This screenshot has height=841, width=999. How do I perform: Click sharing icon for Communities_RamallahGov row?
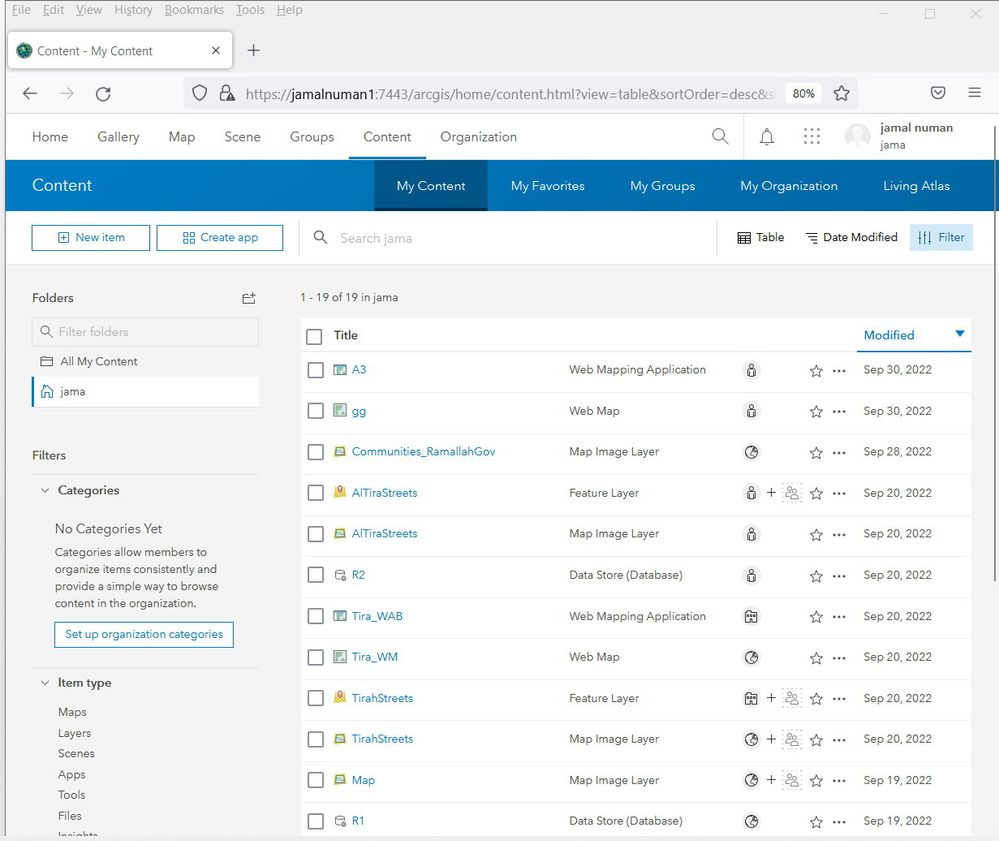pos(752,452)
